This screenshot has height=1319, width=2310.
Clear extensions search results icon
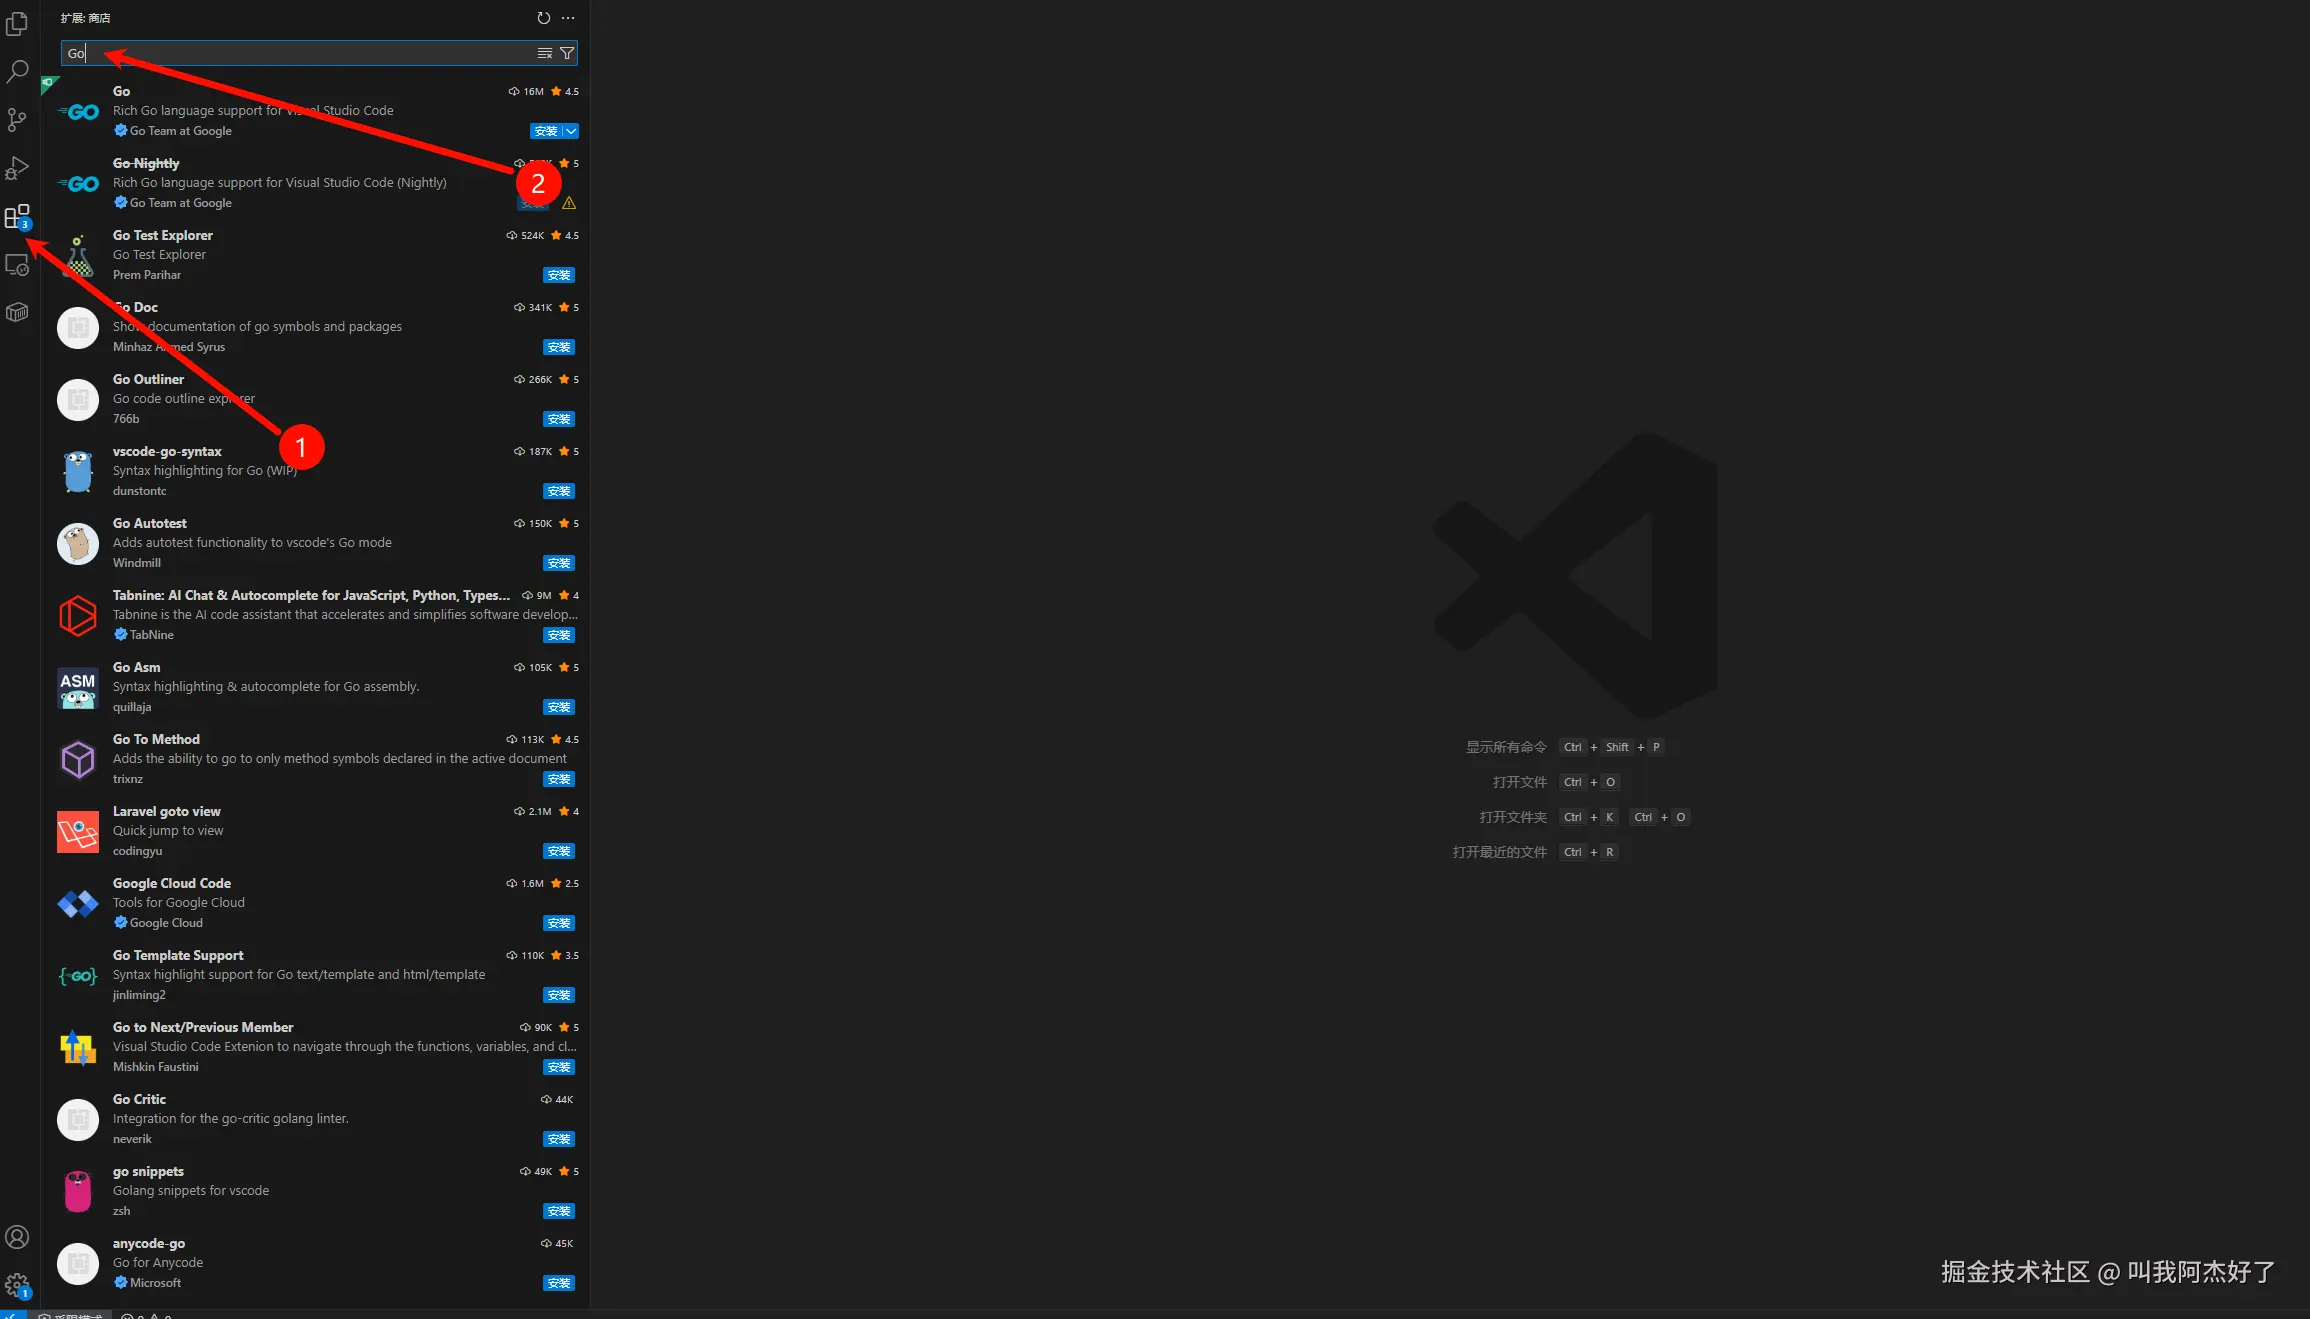tap(545, 53)
